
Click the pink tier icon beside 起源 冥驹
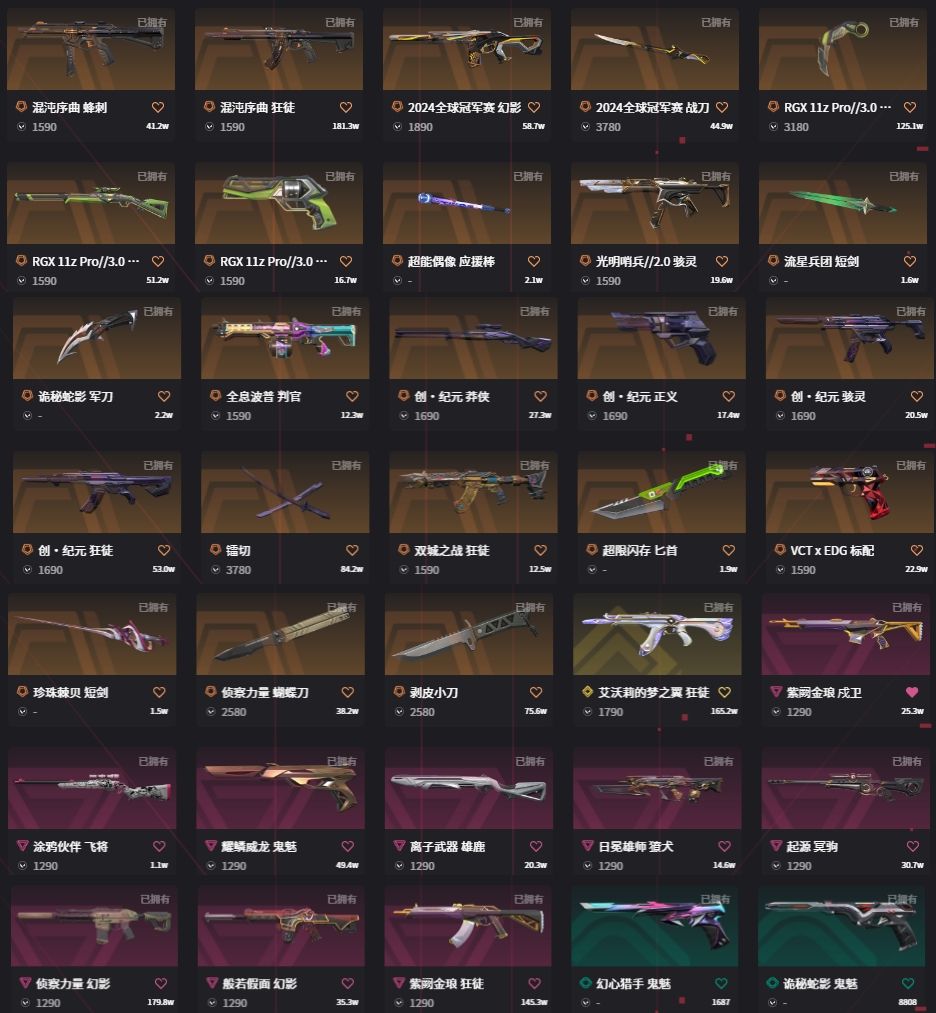(776, 846)
